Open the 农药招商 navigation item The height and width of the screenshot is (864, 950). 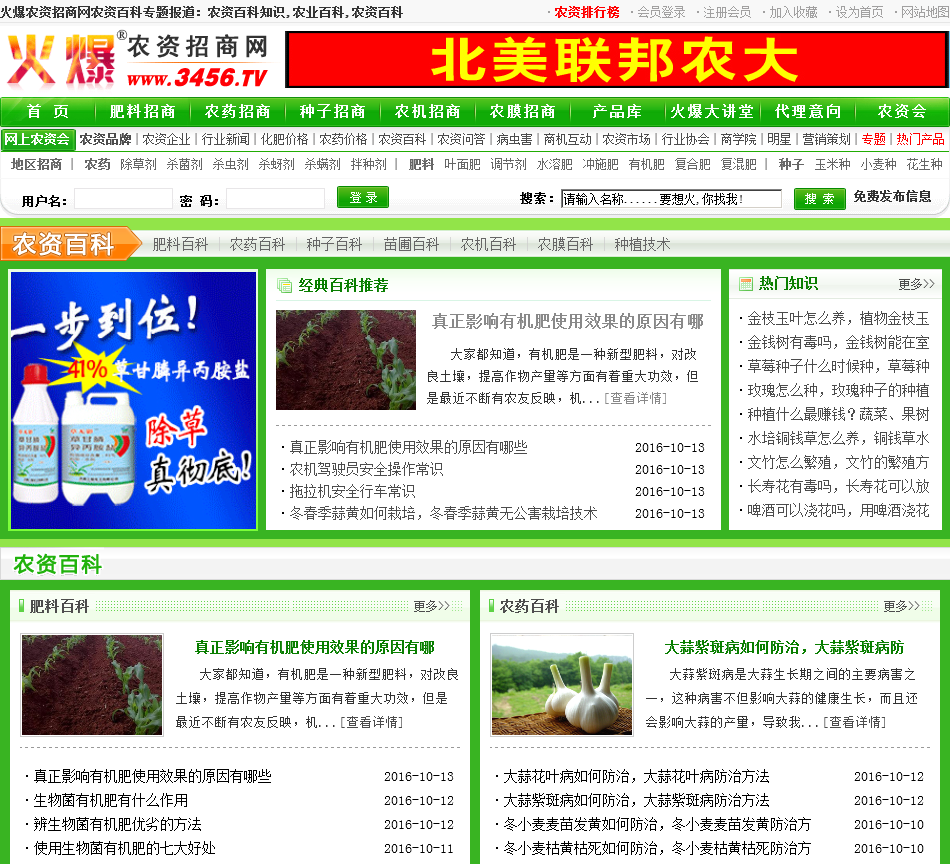coord(238,111)
